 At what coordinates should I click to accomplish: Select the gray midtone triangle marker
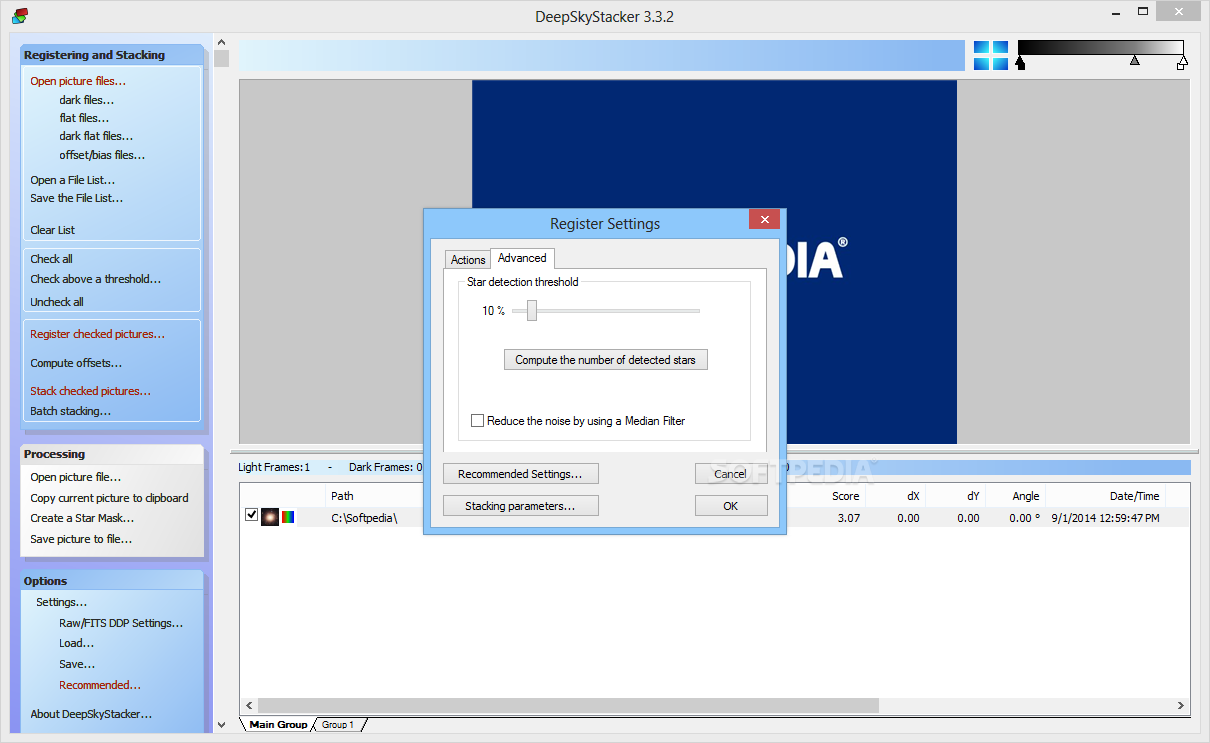[x=1134, y=61]
